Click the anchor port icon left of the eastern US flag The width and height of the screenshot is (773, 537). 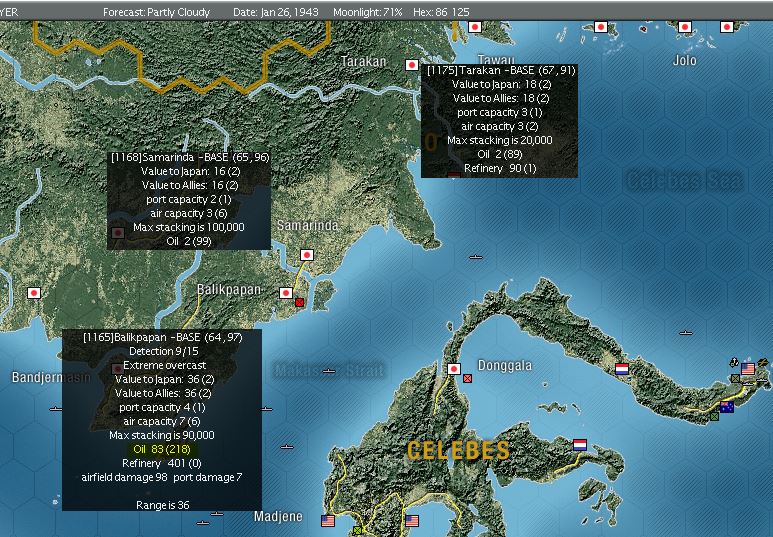point(734,362)
